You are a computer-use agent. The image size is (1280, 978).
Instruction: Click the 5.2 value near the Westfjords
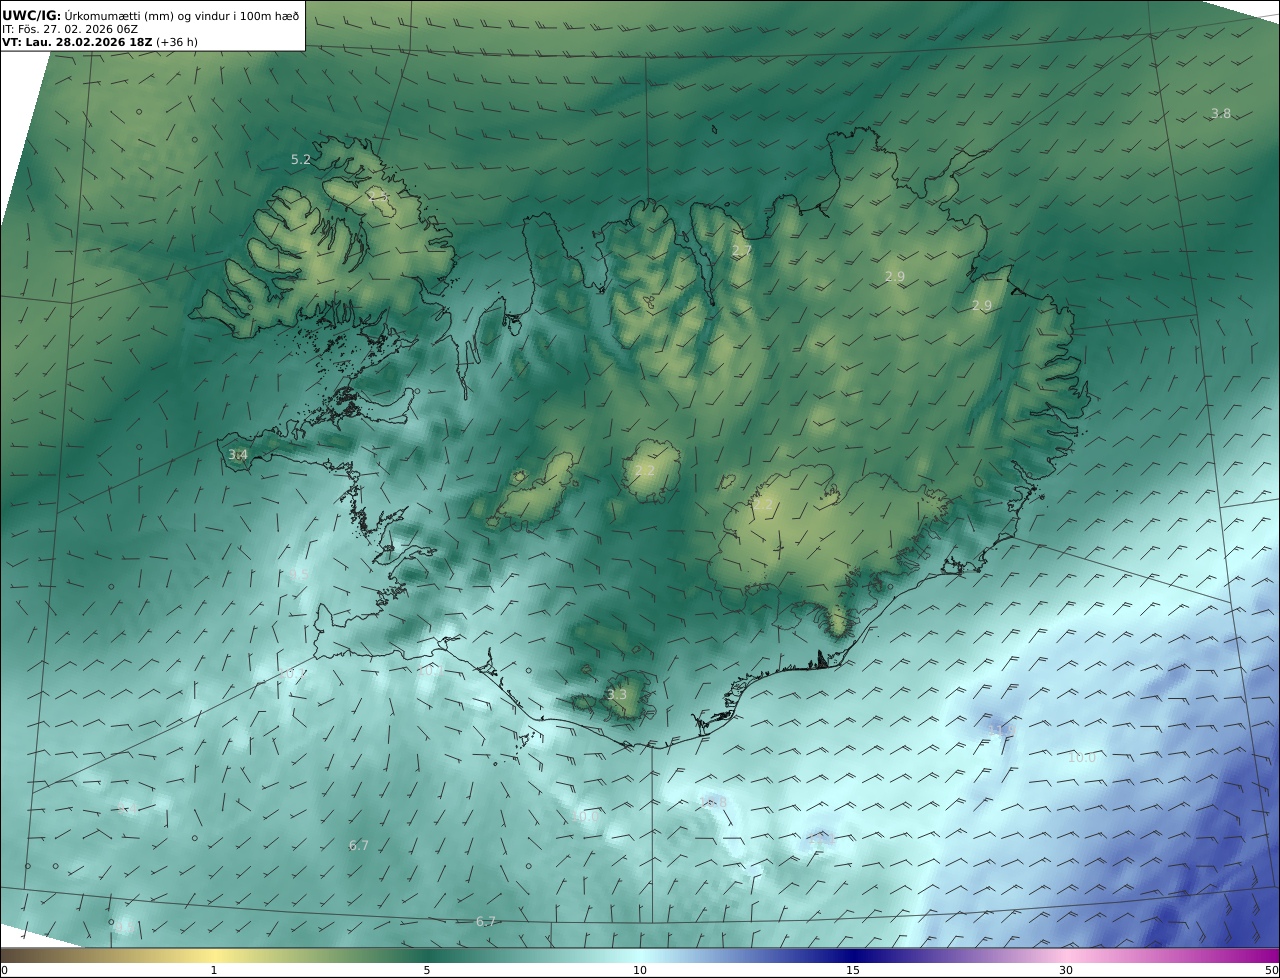301,160
